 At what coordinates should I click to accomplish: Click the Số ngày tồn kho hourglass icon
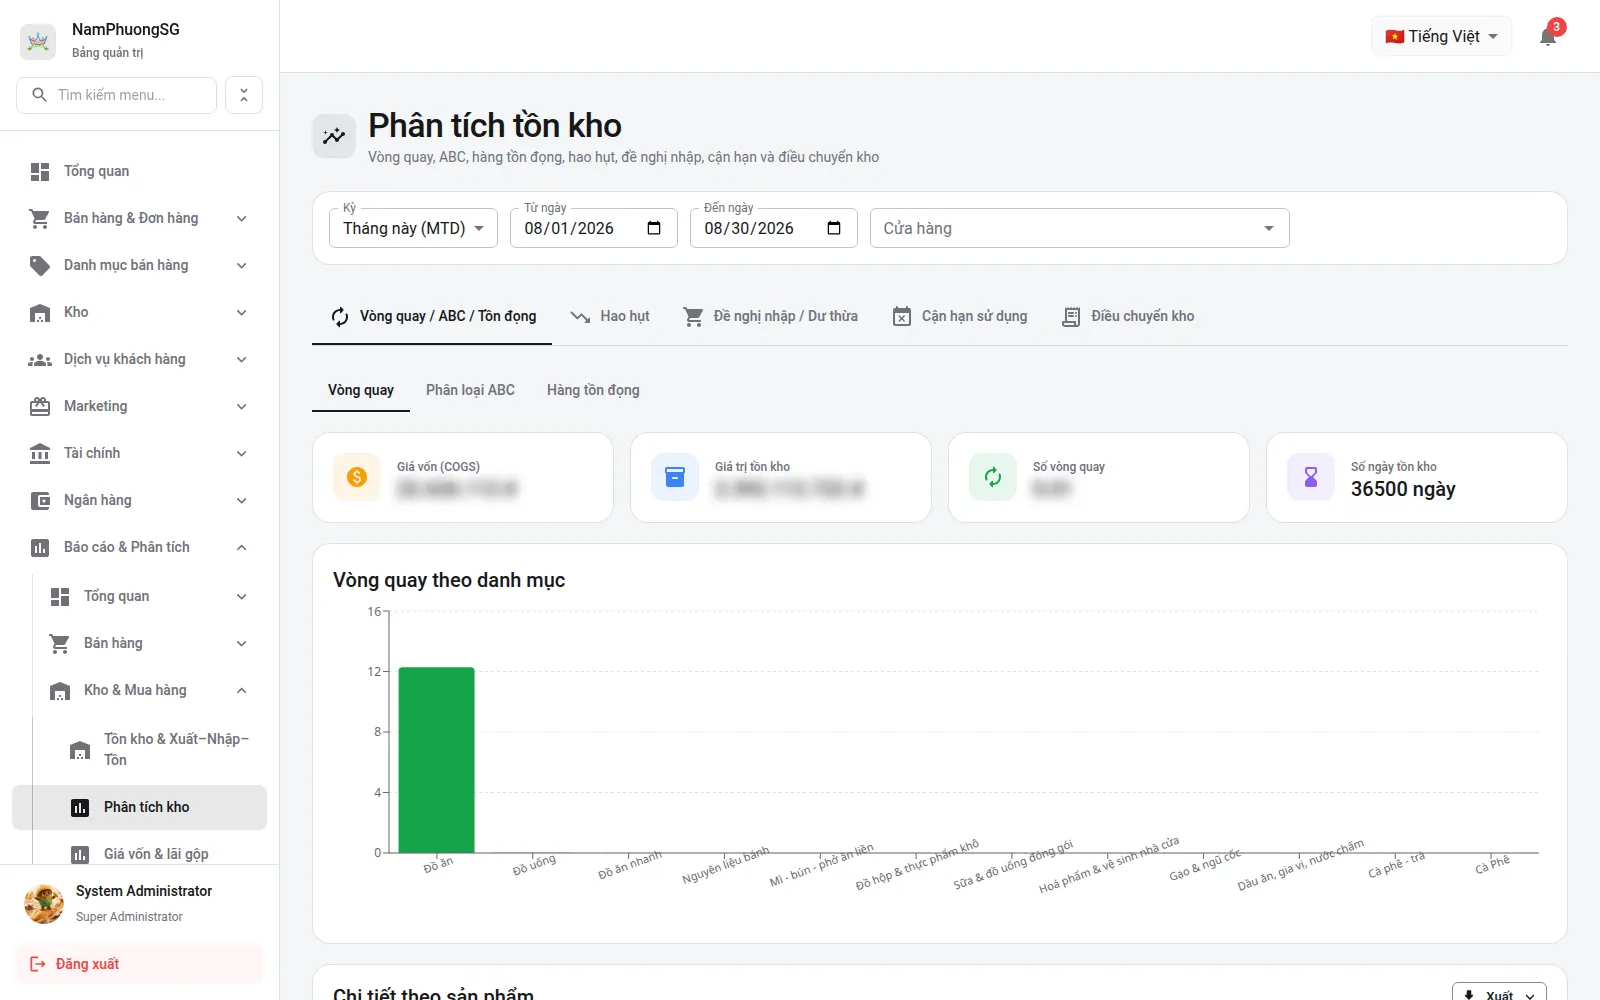1311,477
